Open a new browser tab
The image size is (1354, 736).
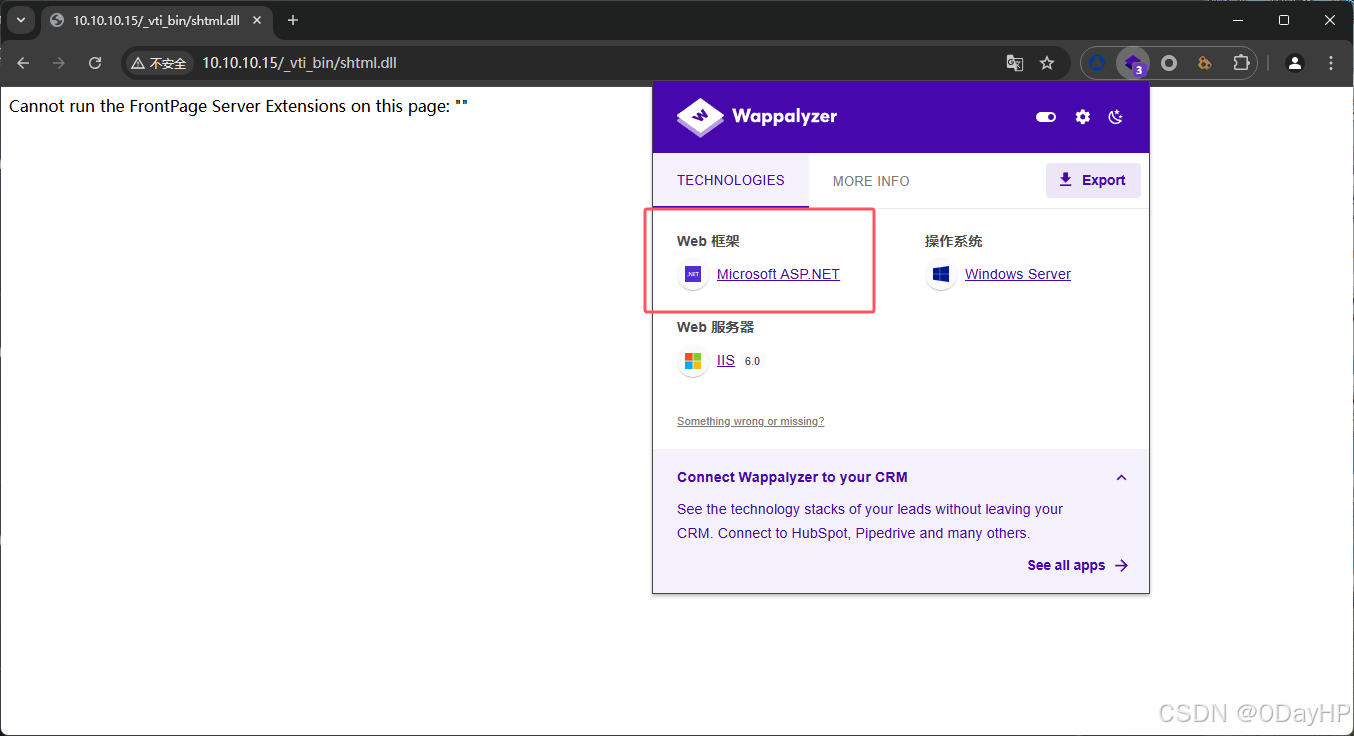pyautogui.click(x=293, y=20)
